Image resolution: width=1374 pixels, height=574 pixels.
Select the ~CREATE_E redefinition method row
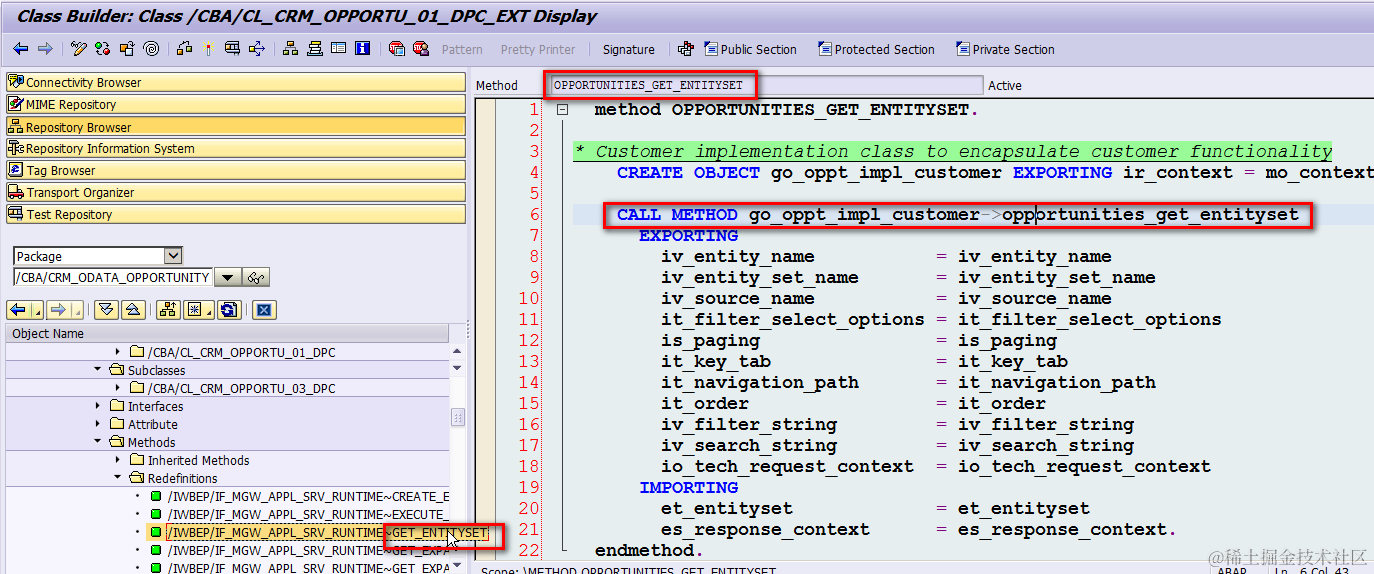coord(307,496)
